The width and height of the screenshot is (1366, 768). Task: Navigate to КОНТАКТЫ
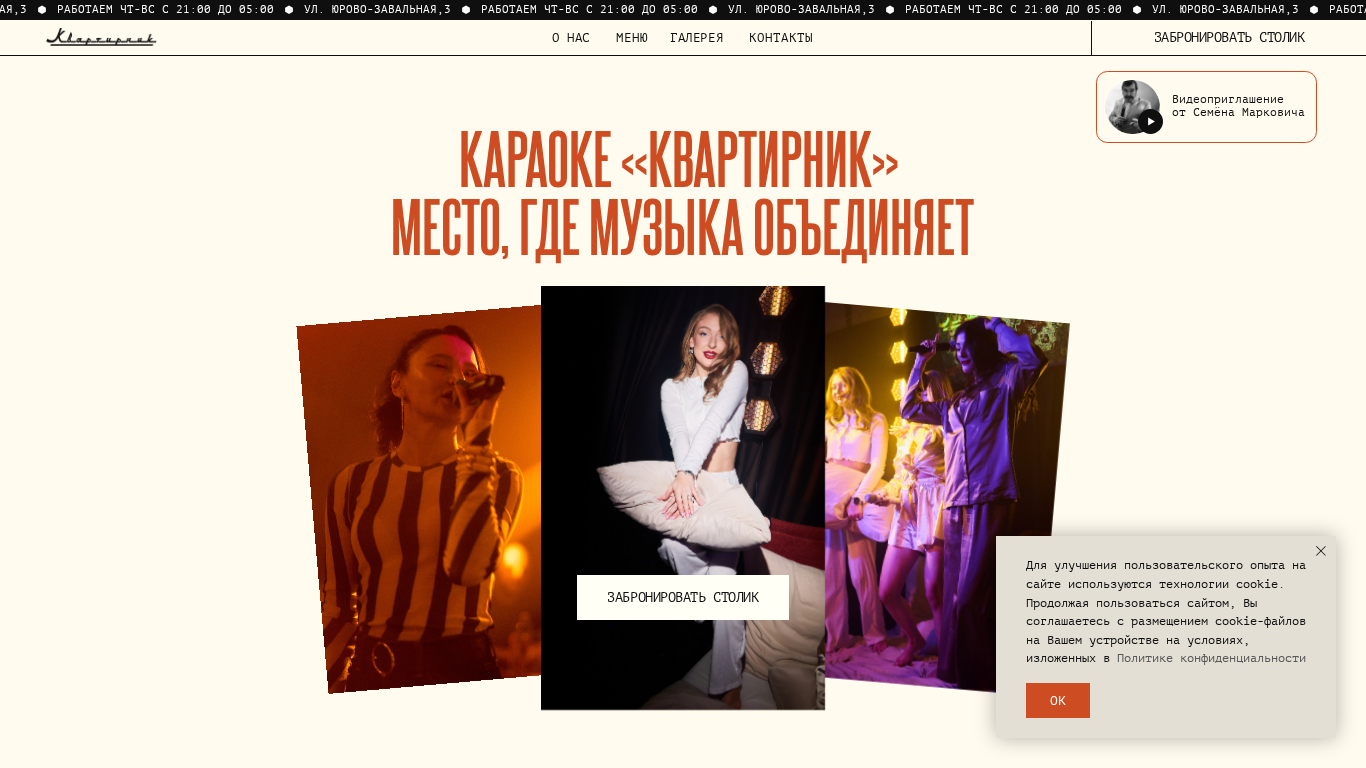(x=781, y=38)
